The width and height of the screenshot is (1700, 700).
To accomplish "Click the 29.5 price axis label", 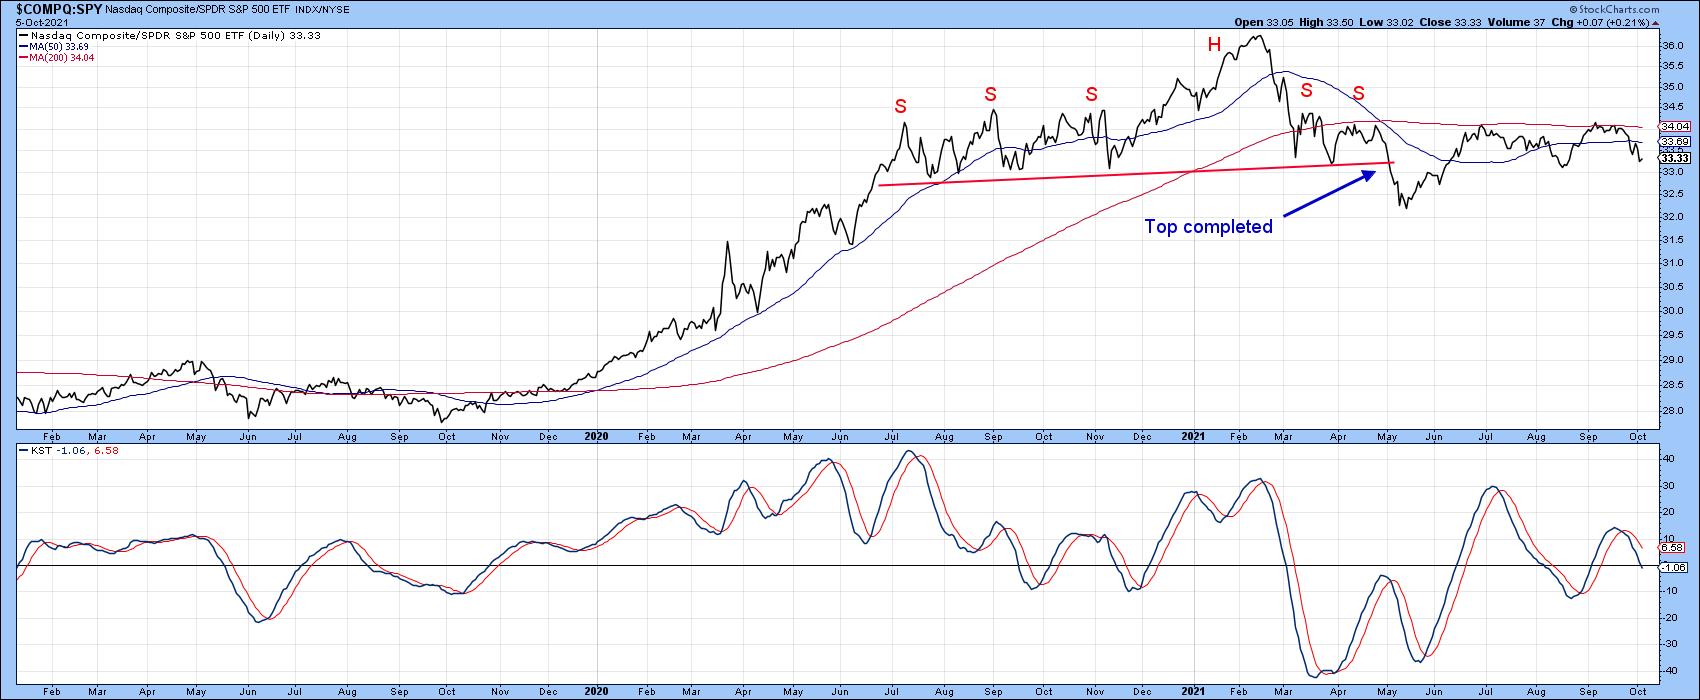I will click(x=1674, y=334).
